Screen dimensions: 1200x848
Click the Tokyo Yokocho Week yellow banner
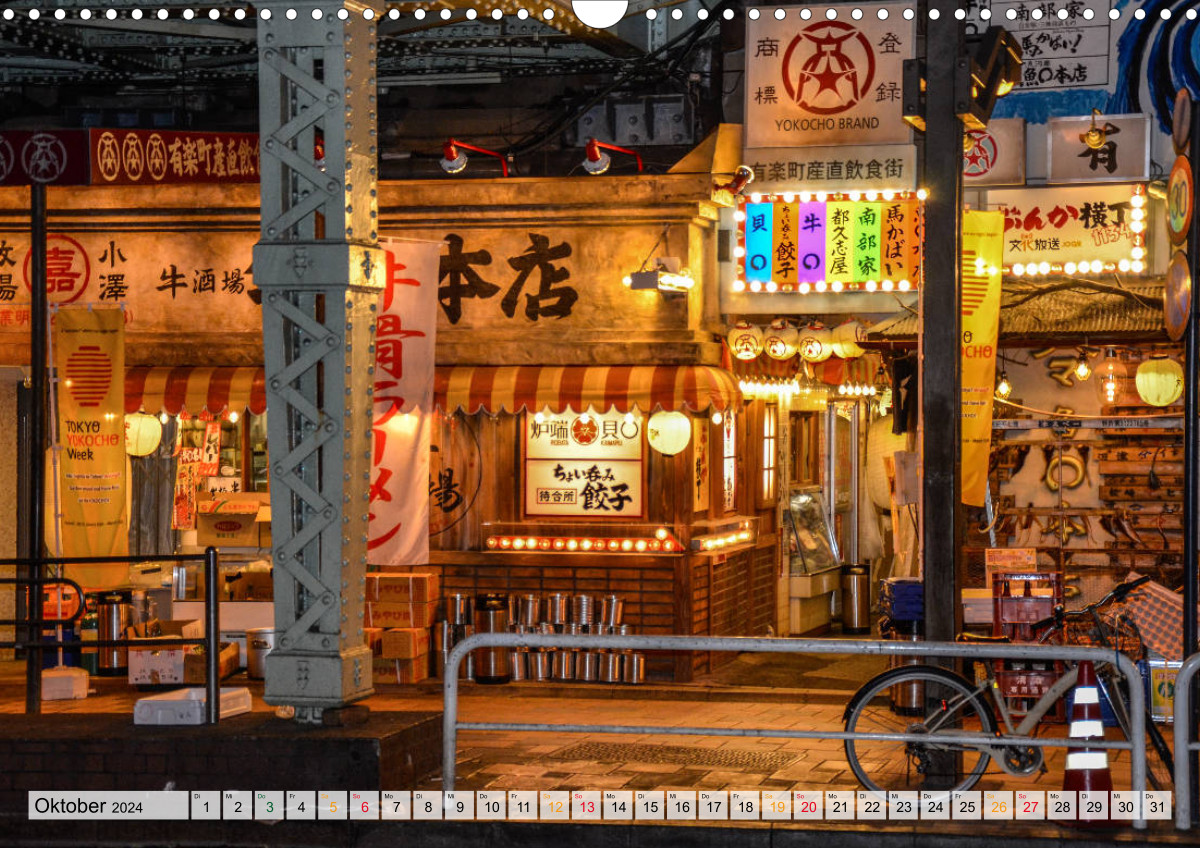pos(90,430)
